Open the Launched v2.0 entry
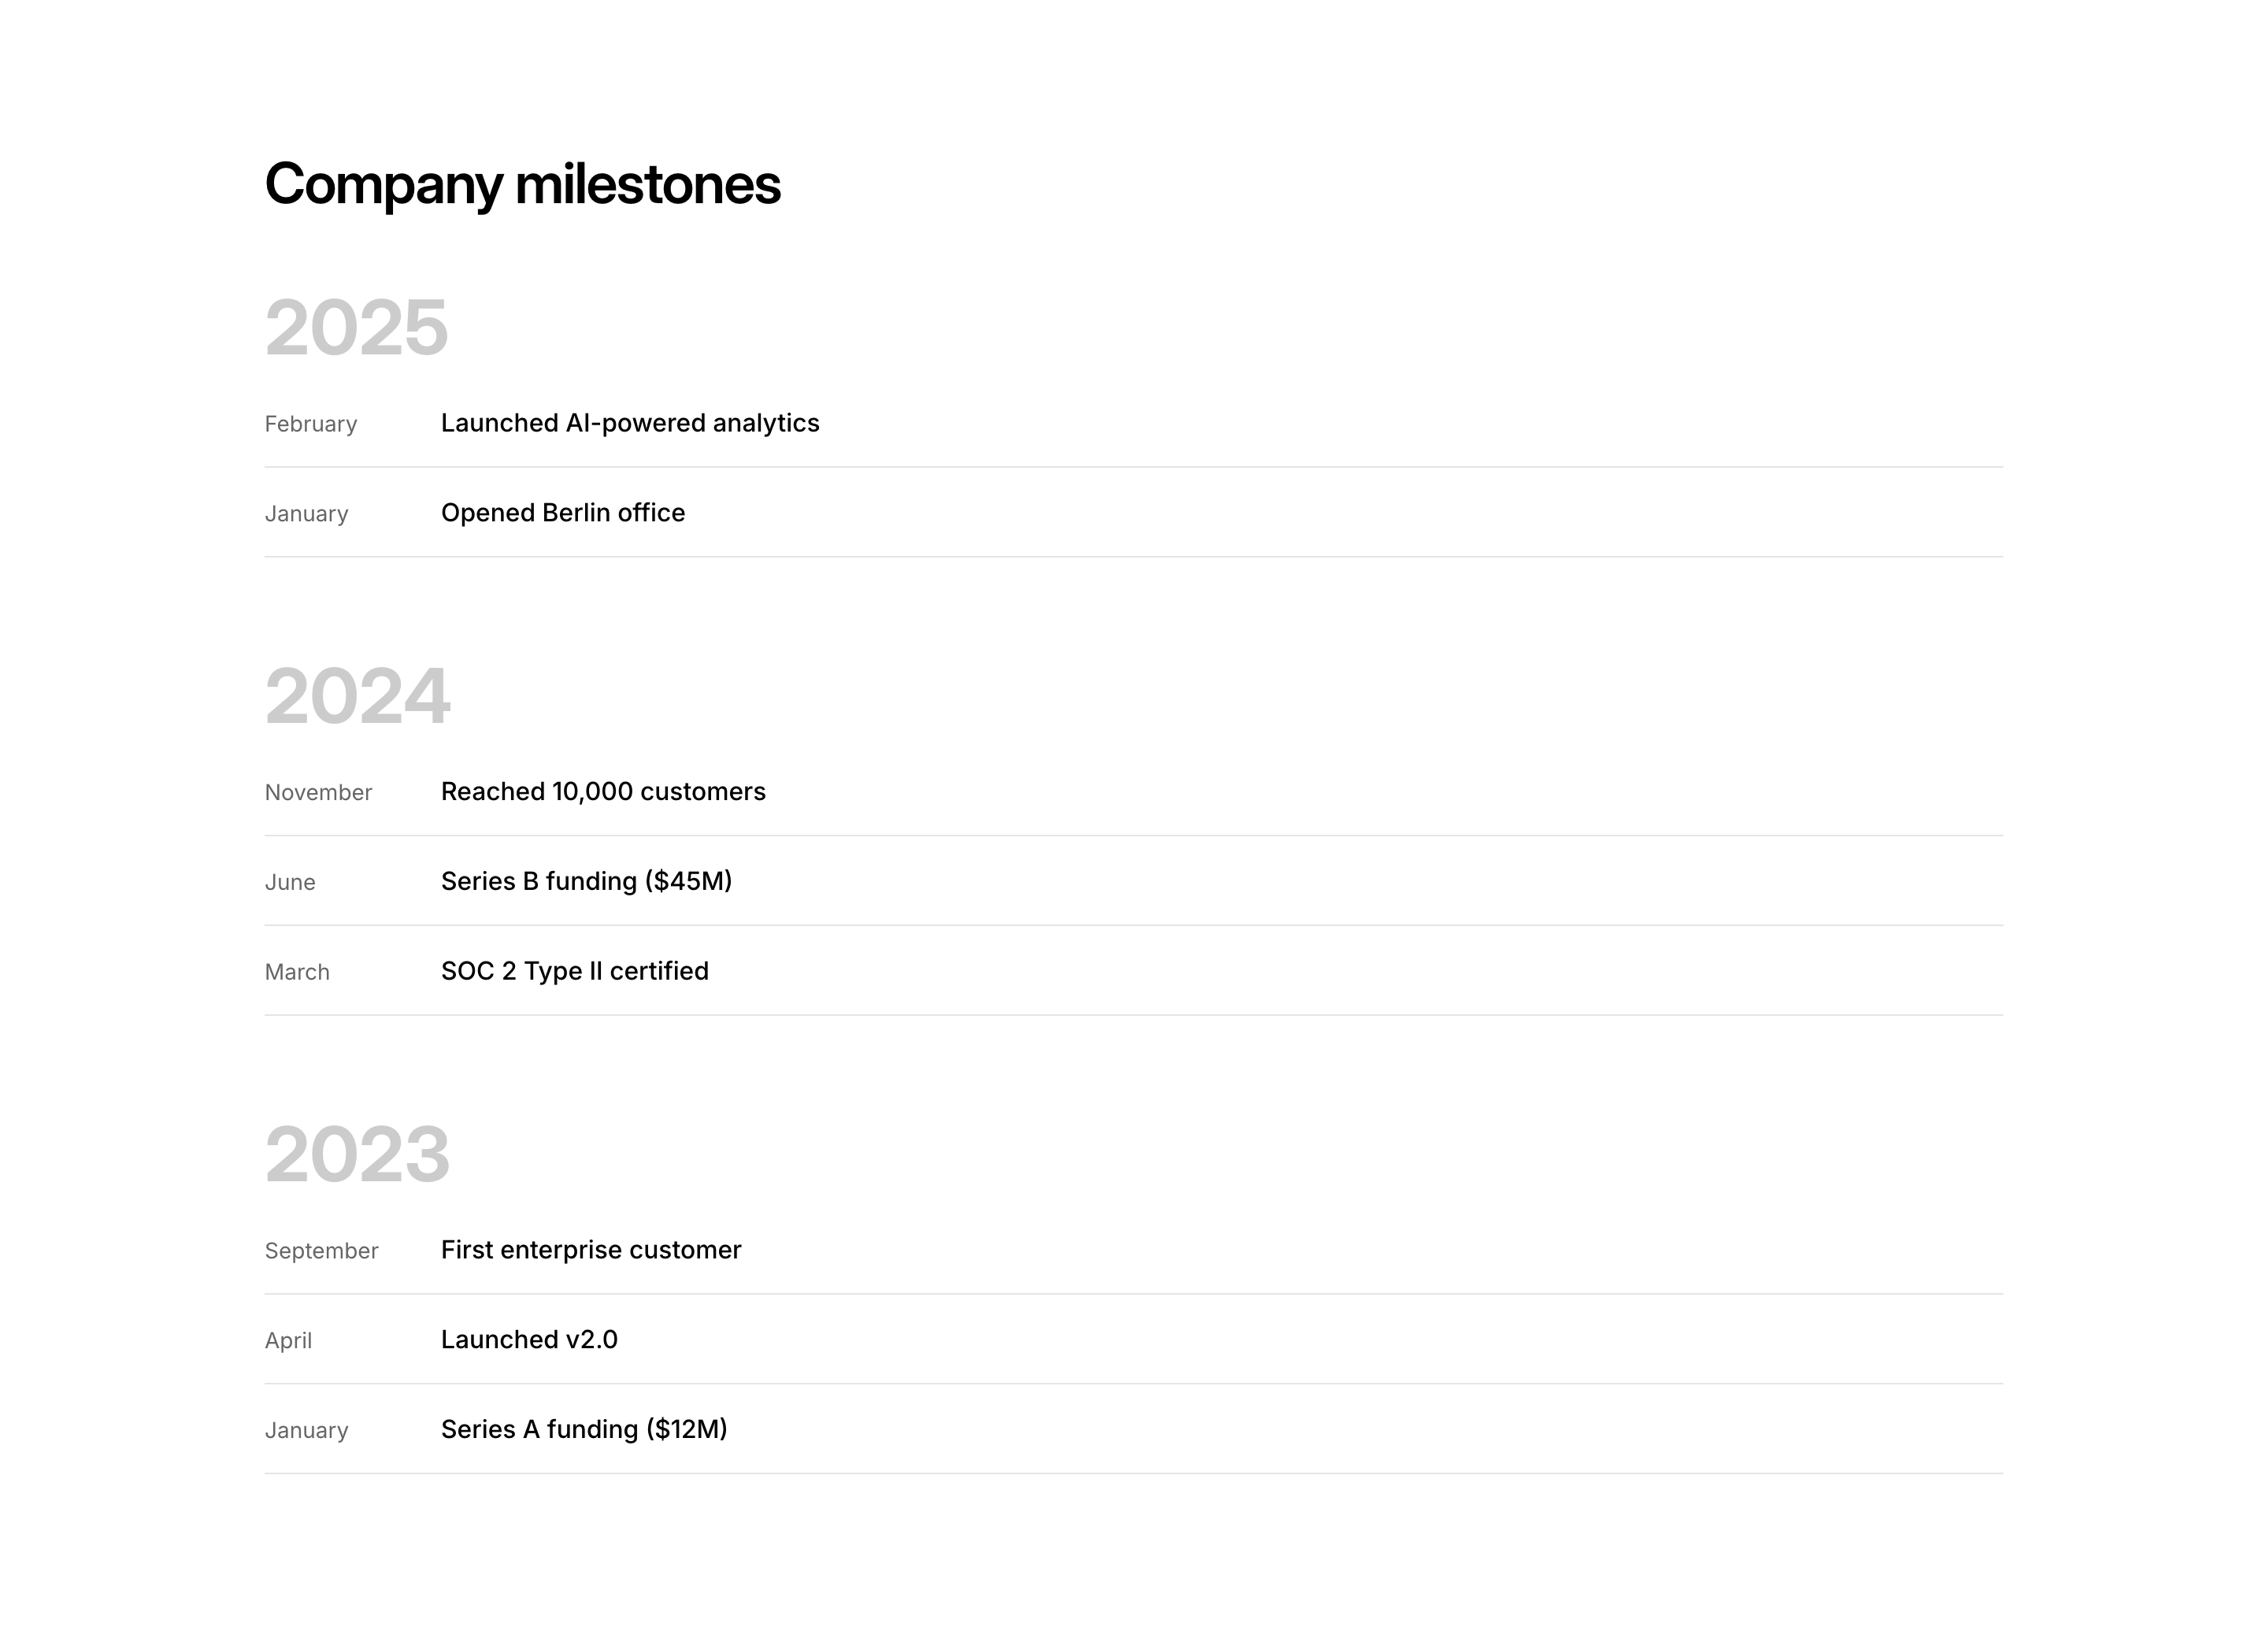Image resolution: width=2268 pixels, height=1627 pixels. [x=528, y=1340]
